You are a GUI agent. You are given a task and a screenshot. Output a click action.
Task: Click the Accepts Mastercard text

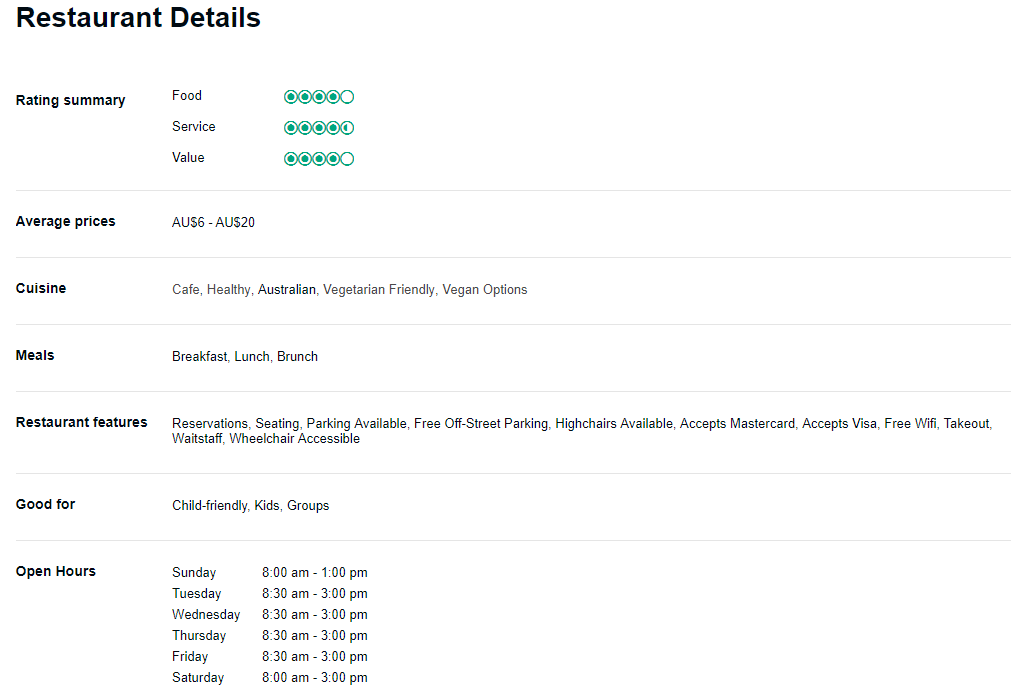click(738, 424)
